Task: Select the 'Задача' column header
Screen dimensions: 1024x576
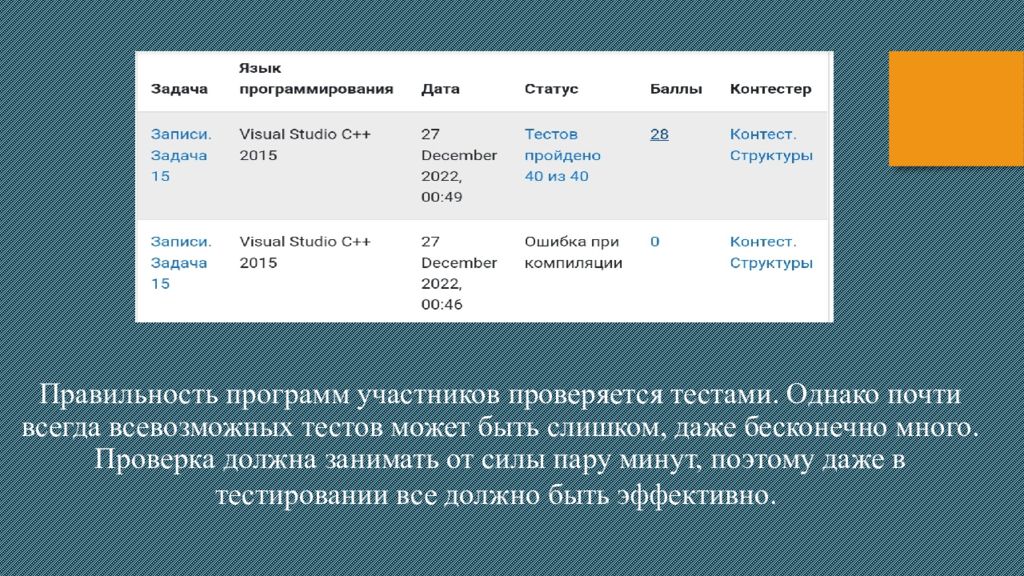Action: tap(179, 89)
